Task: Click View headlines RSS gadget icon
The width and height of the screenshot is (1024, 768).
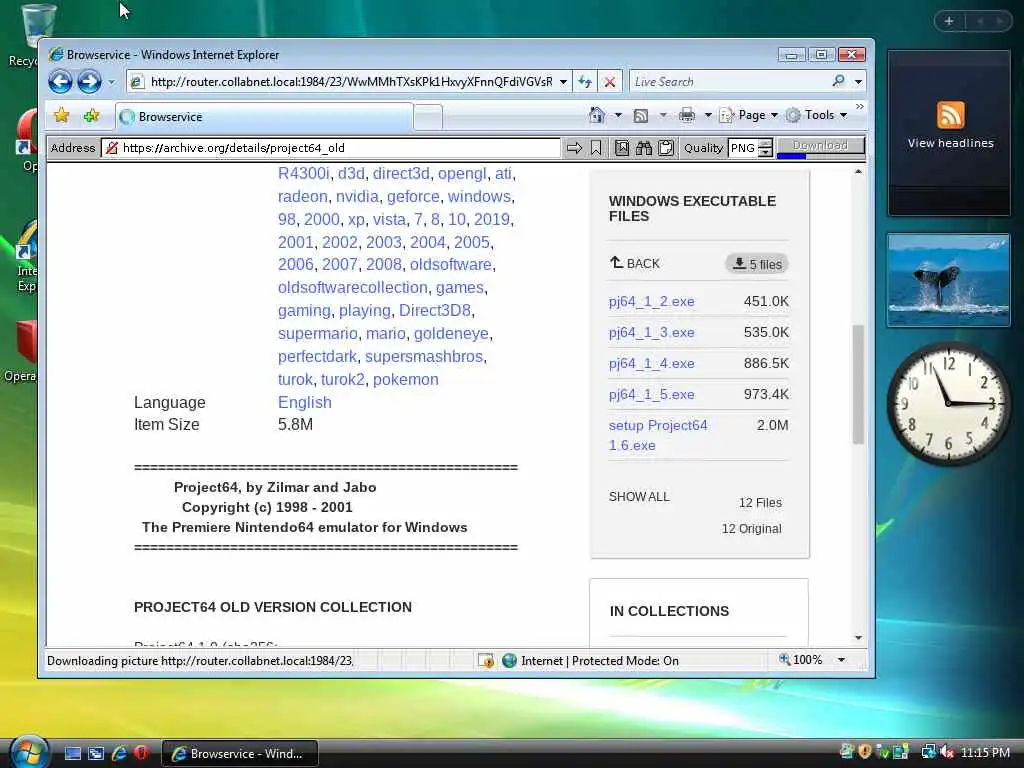Action: tap(950, 115)
